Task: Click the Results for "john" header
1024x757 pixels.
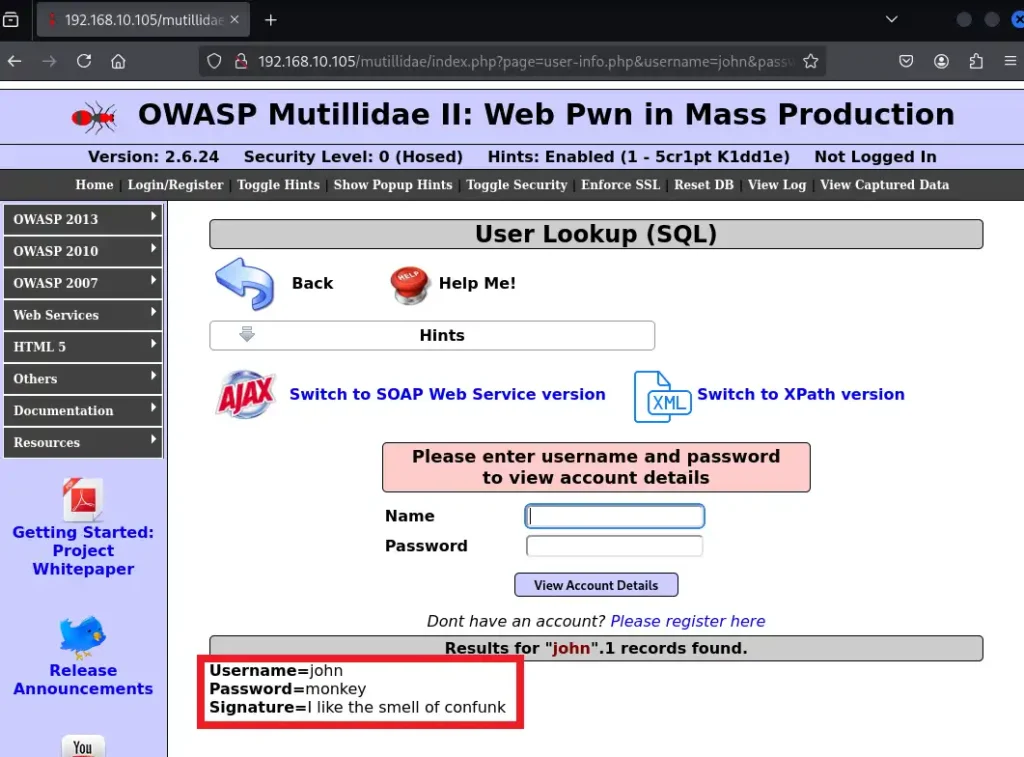Action: pos(596,648)
